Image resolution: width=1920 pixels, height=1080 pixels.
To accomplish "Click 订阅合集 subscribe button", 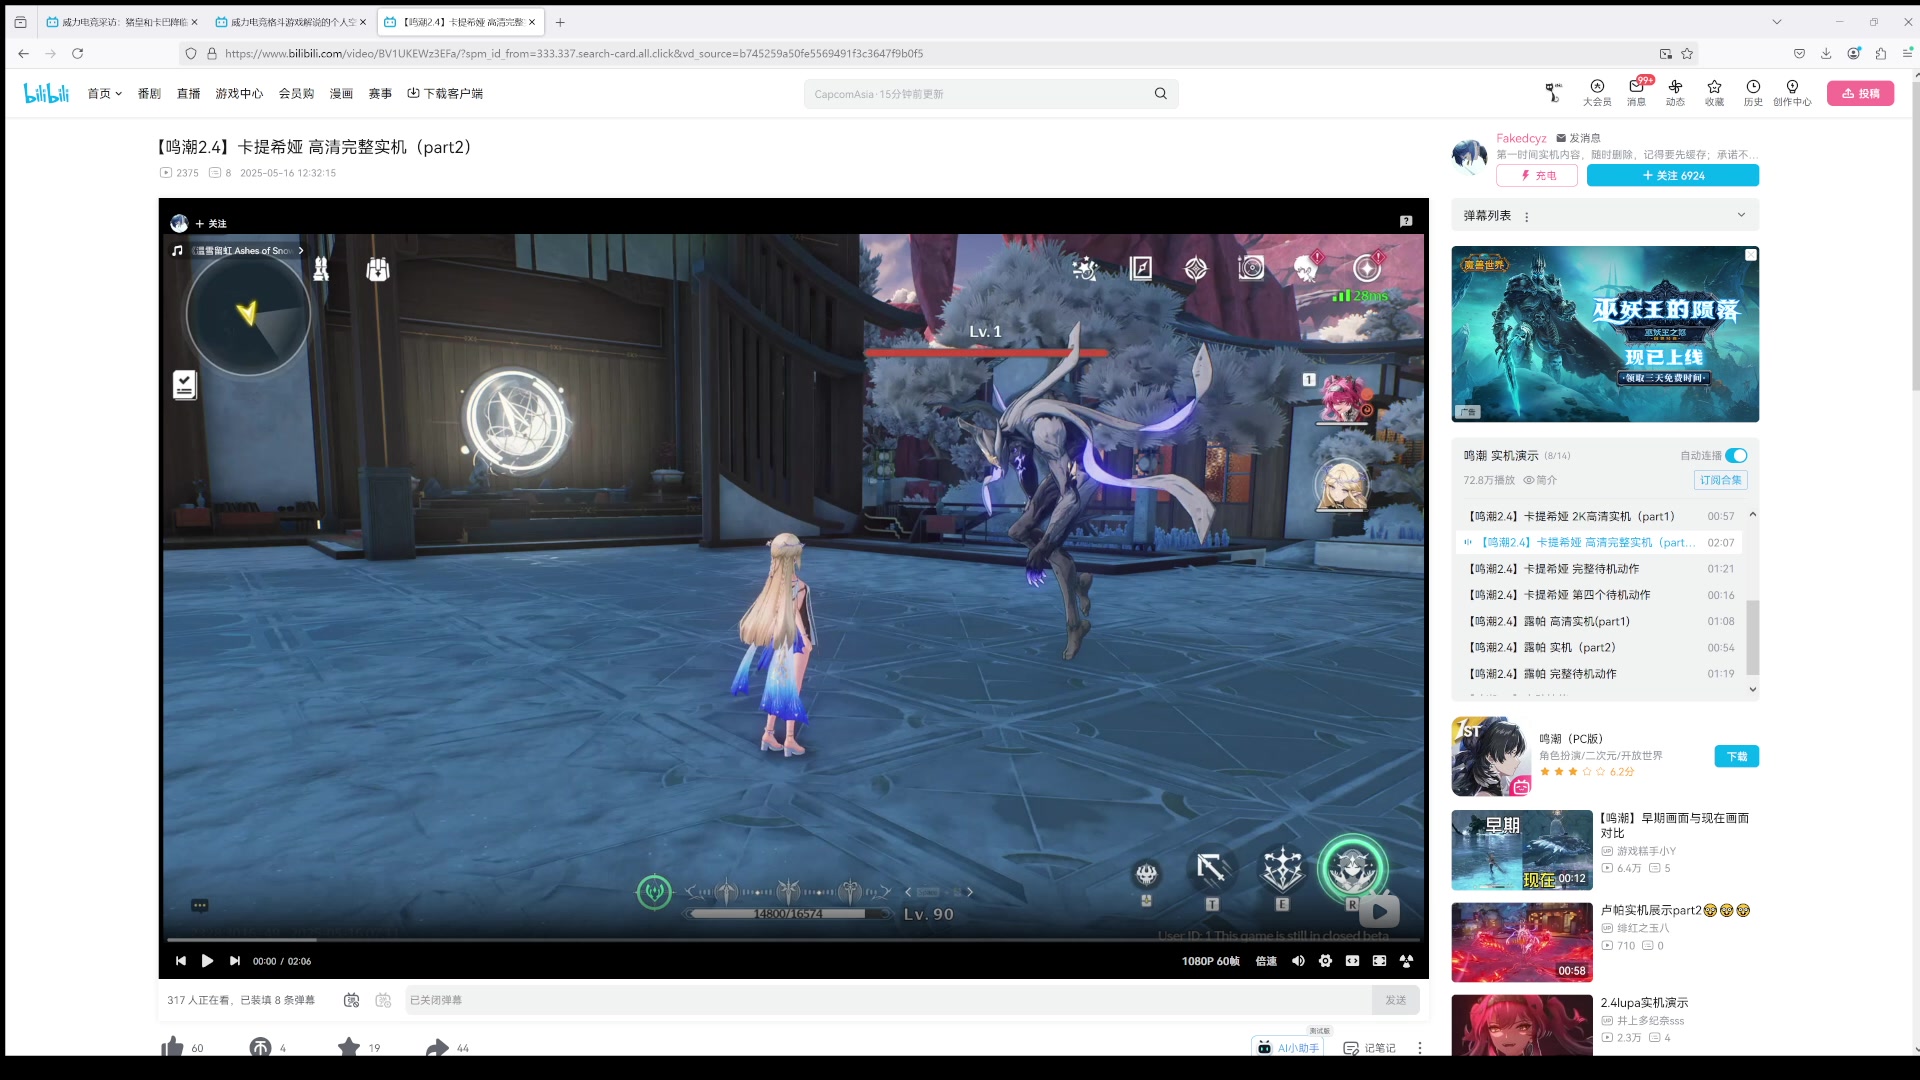I will [x=1721, y=480].
